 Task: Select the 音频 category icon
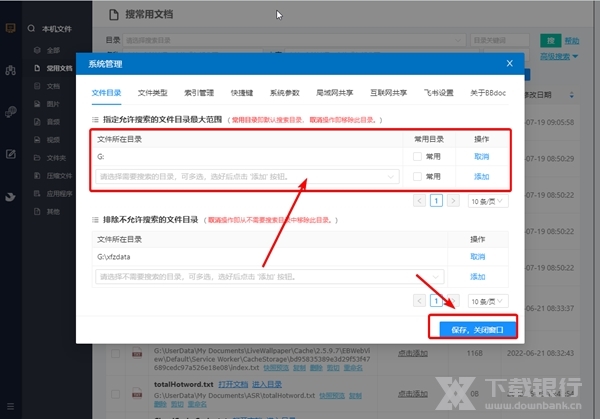(37, 122)
